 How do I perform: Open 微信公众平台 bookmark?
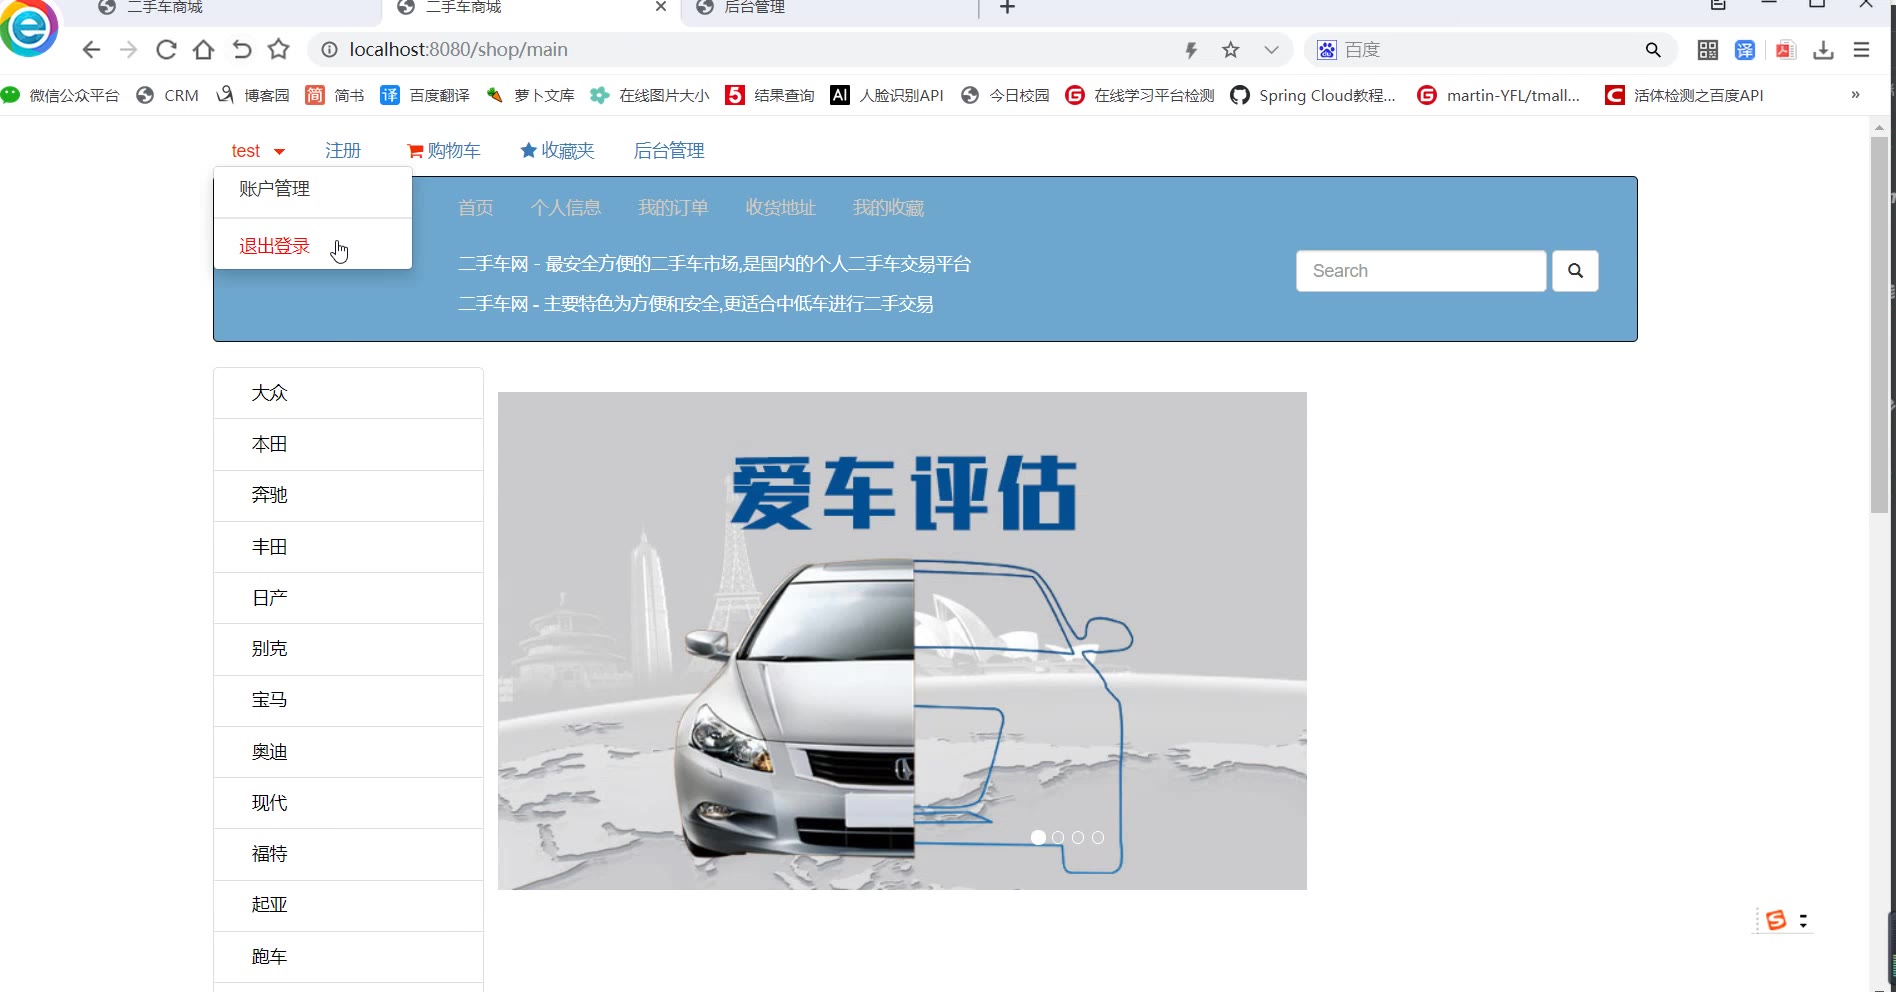coord(60,95)
